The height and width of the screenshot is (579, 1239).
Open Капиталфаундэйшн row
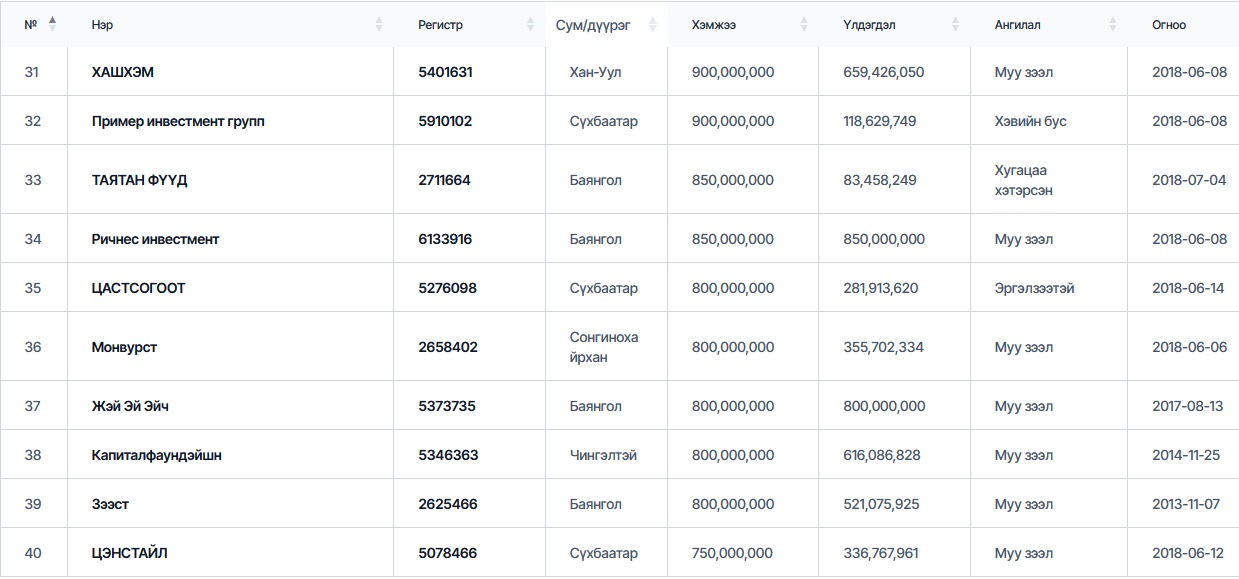[156, 455]
